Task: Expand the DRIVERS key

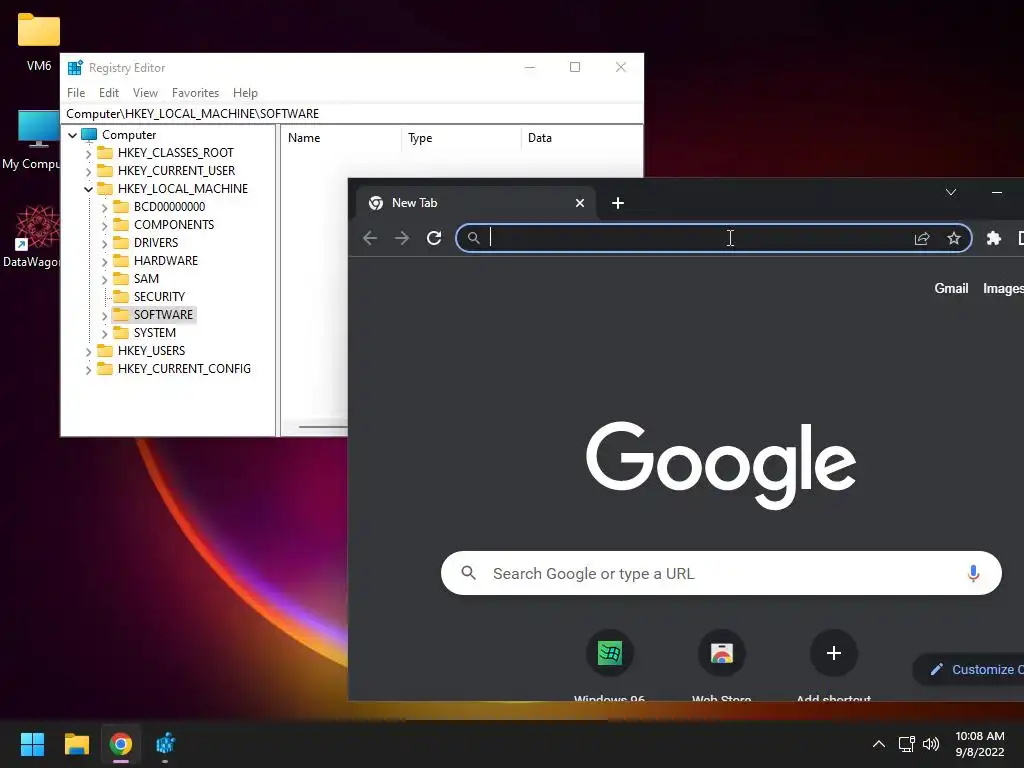Action: [x=104, y=243]
